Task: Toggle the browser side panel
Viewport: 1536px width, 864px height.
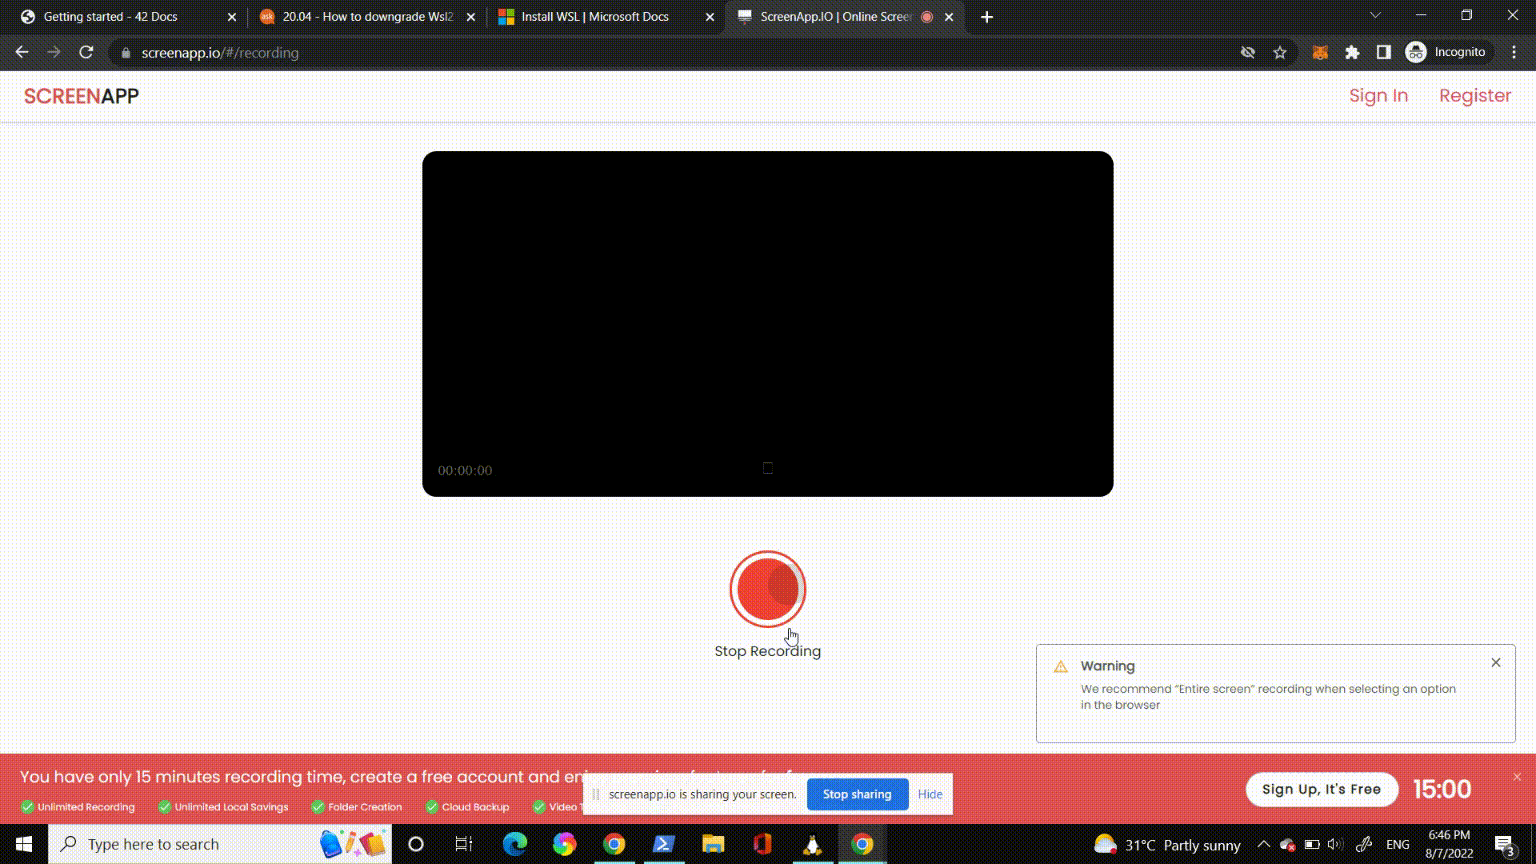Action: pyautogui.click(x=1384, y=53)
